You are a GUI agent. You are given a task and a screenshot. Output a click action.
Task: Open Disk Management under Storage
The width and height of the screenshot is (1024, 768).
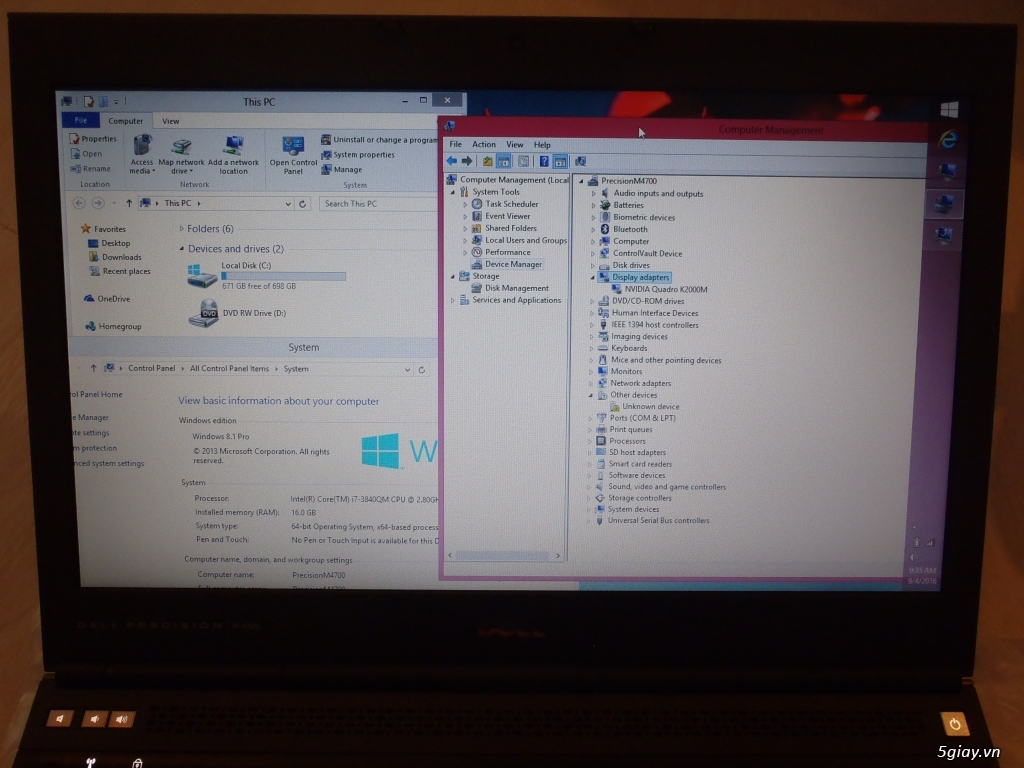(x=517, y=288)
